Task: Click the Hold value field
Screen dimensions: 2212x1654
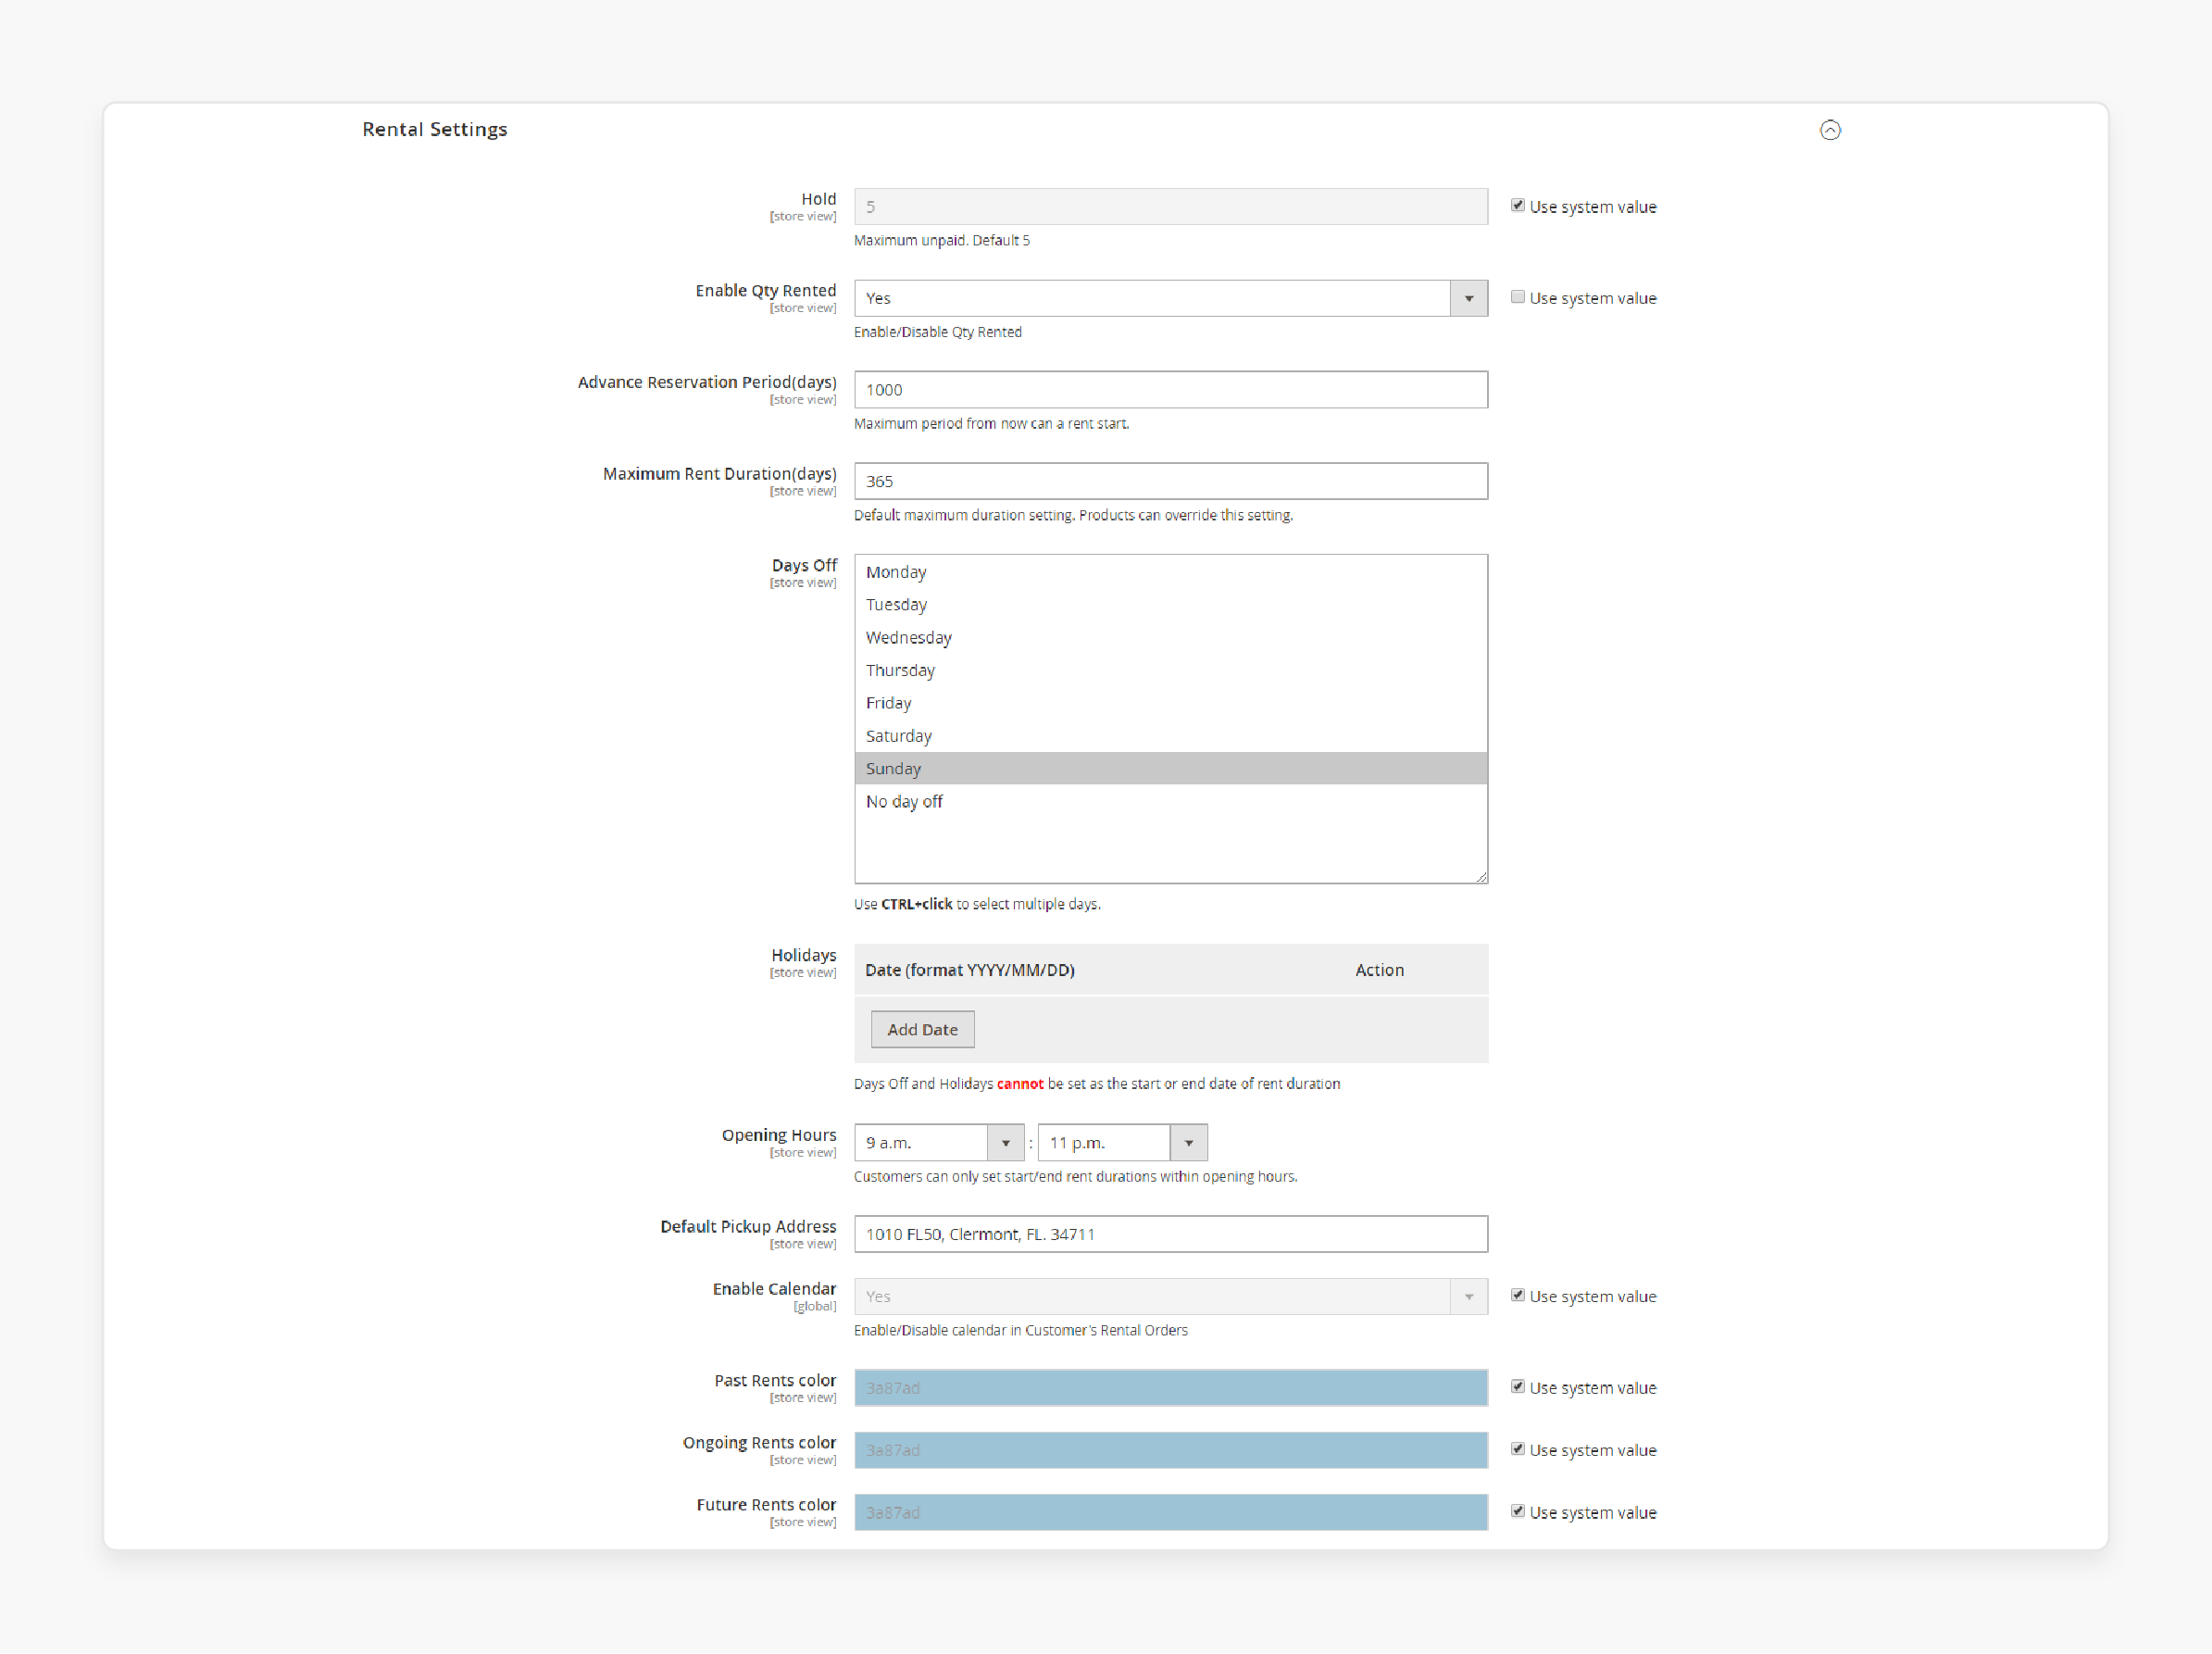Action: point(1170,207)
